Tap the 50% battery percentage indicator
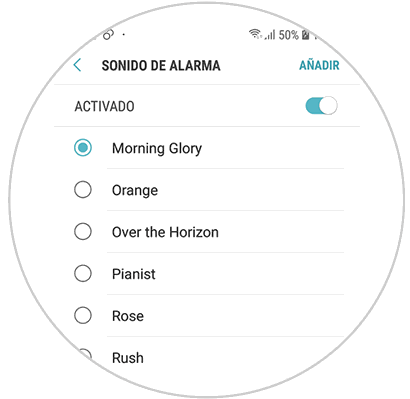 (x=288, y=35)
